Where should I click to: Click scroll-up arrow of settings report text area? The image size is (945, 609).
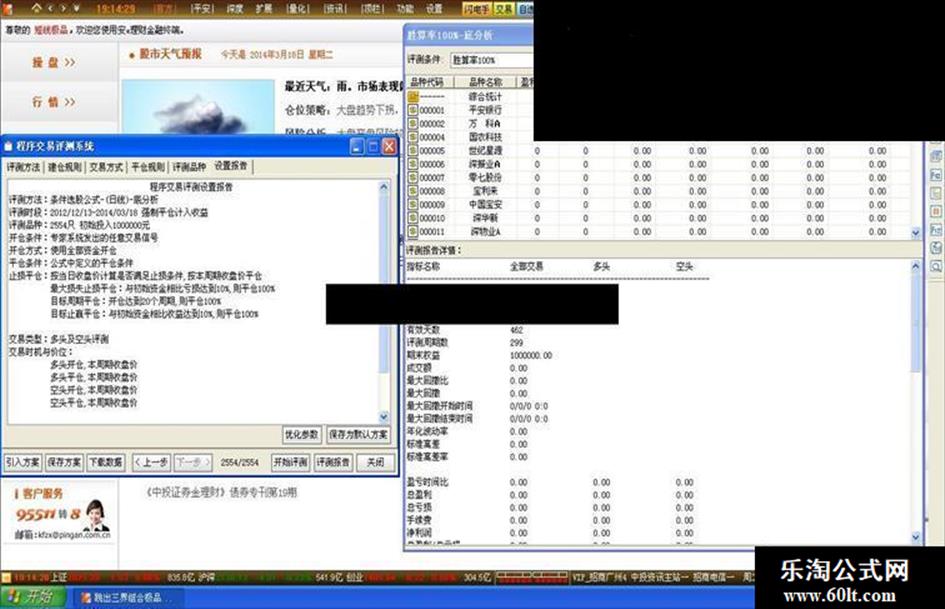(384, 187)
